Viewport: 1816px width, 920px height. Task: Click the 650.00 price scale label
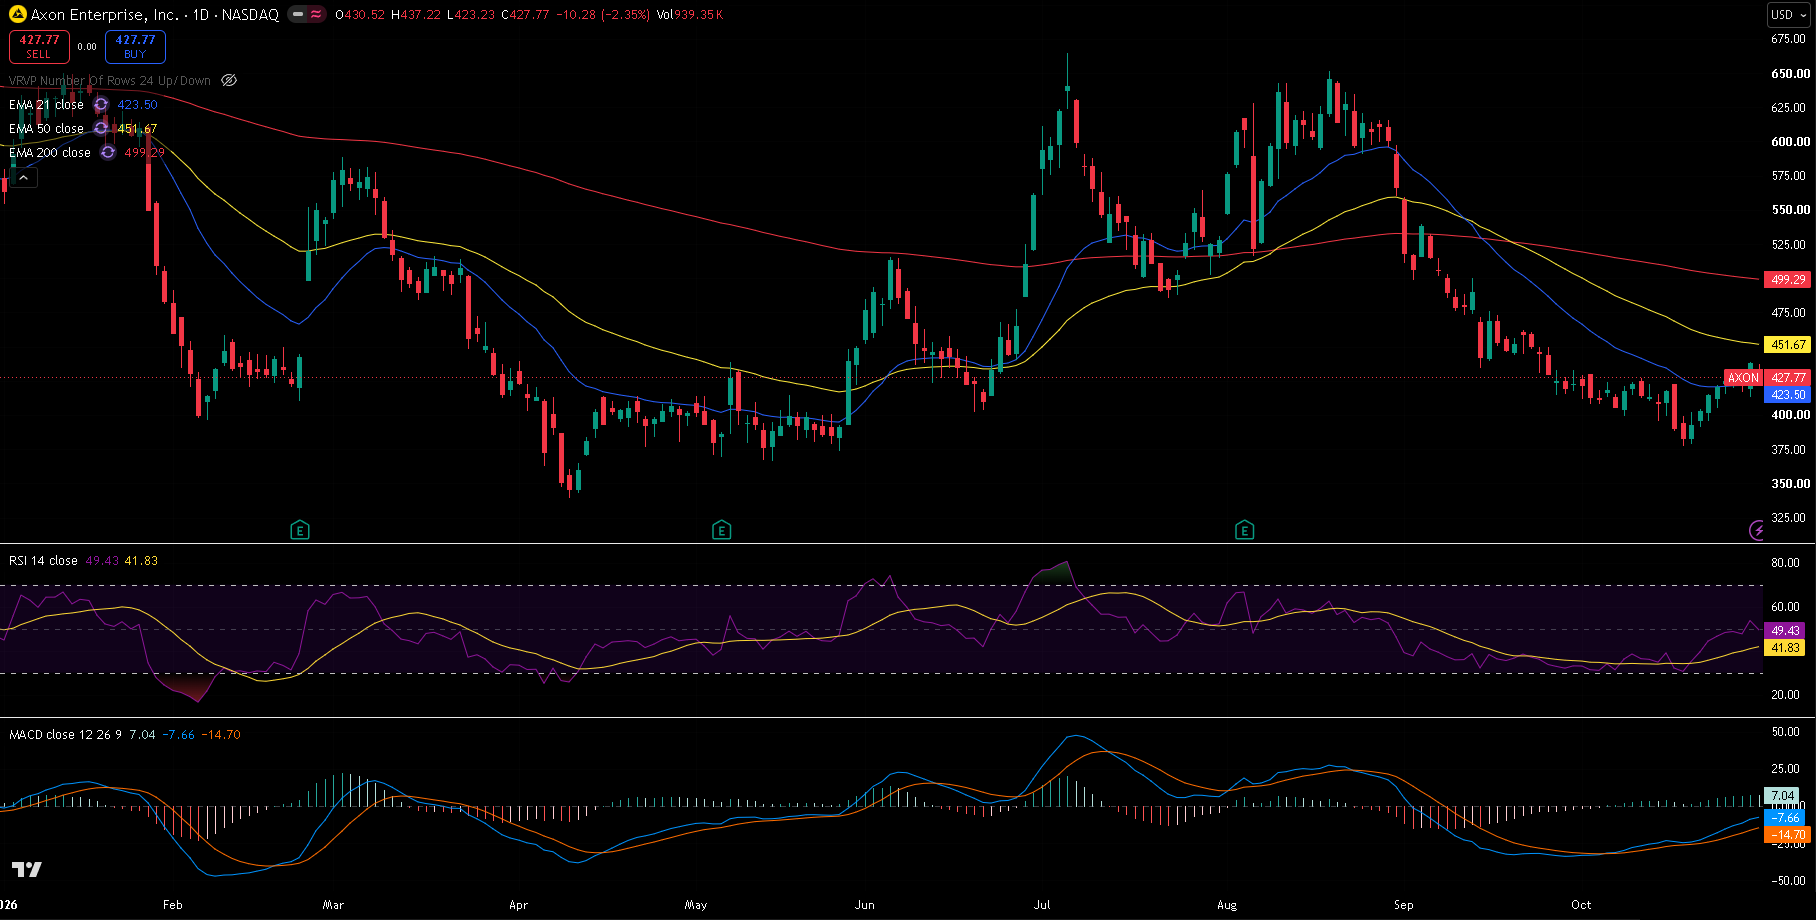tap(1790, 74)
